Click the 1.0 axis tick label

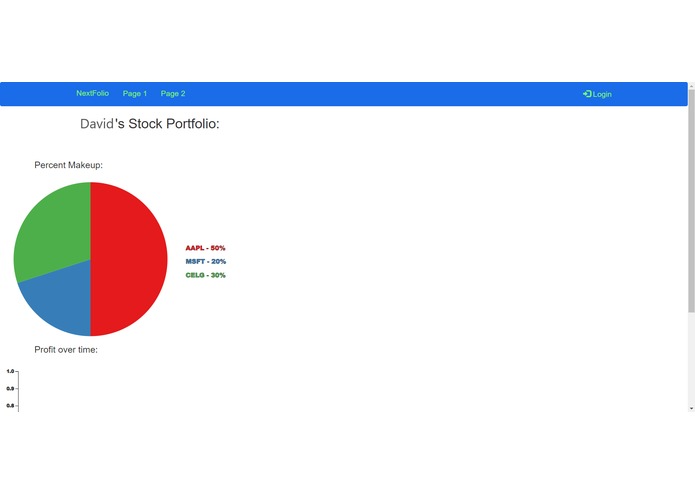(10, 371)
